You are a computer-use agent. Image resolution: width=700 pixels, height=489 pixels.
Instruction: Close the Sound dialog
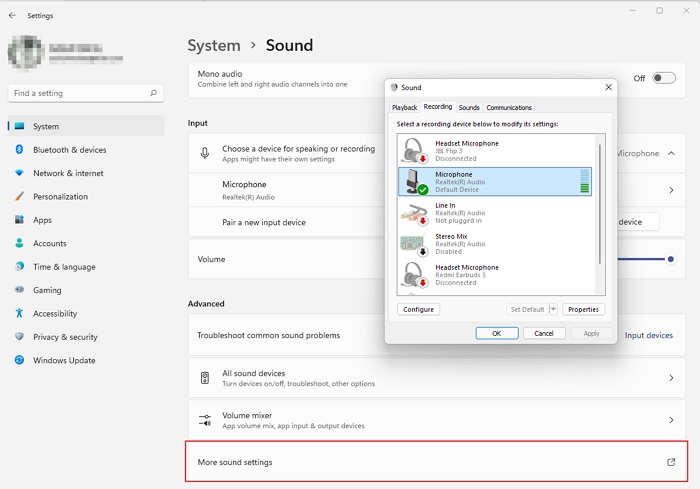(x=608, y=87)
